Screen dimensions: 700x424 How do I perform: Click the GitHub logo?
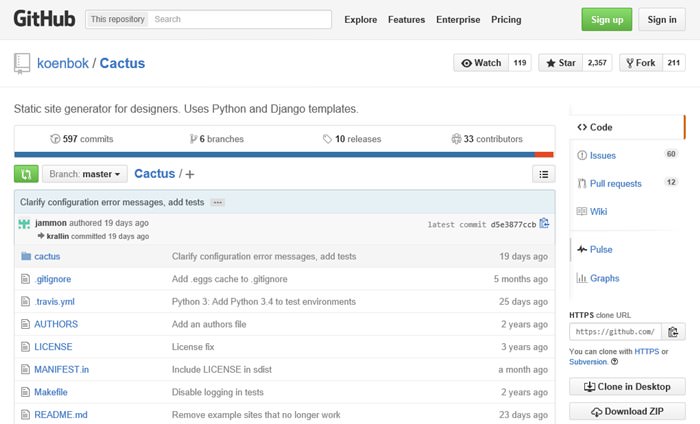(44, 19)
